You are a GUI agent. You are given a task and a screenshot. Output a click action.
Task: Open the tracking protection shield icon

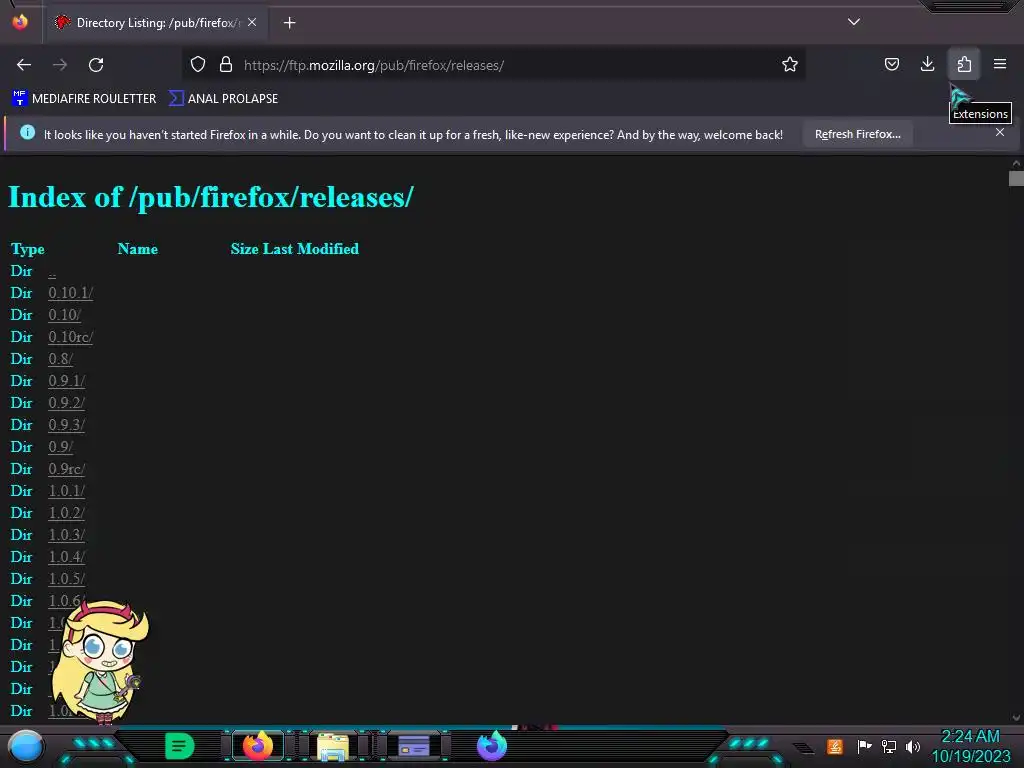(198, 65)
